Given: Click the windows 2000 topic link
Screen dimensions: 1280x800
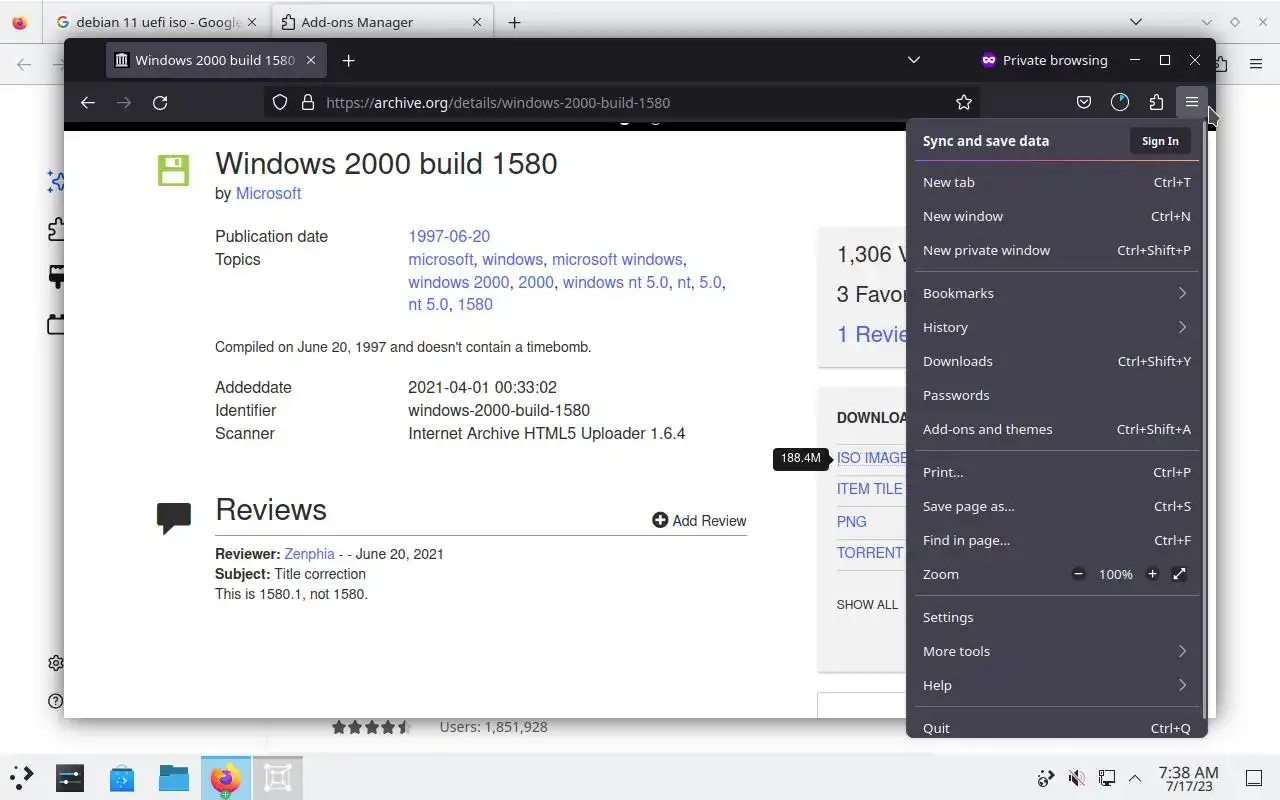Looking at the screenshot, I should tap(458, 282).
